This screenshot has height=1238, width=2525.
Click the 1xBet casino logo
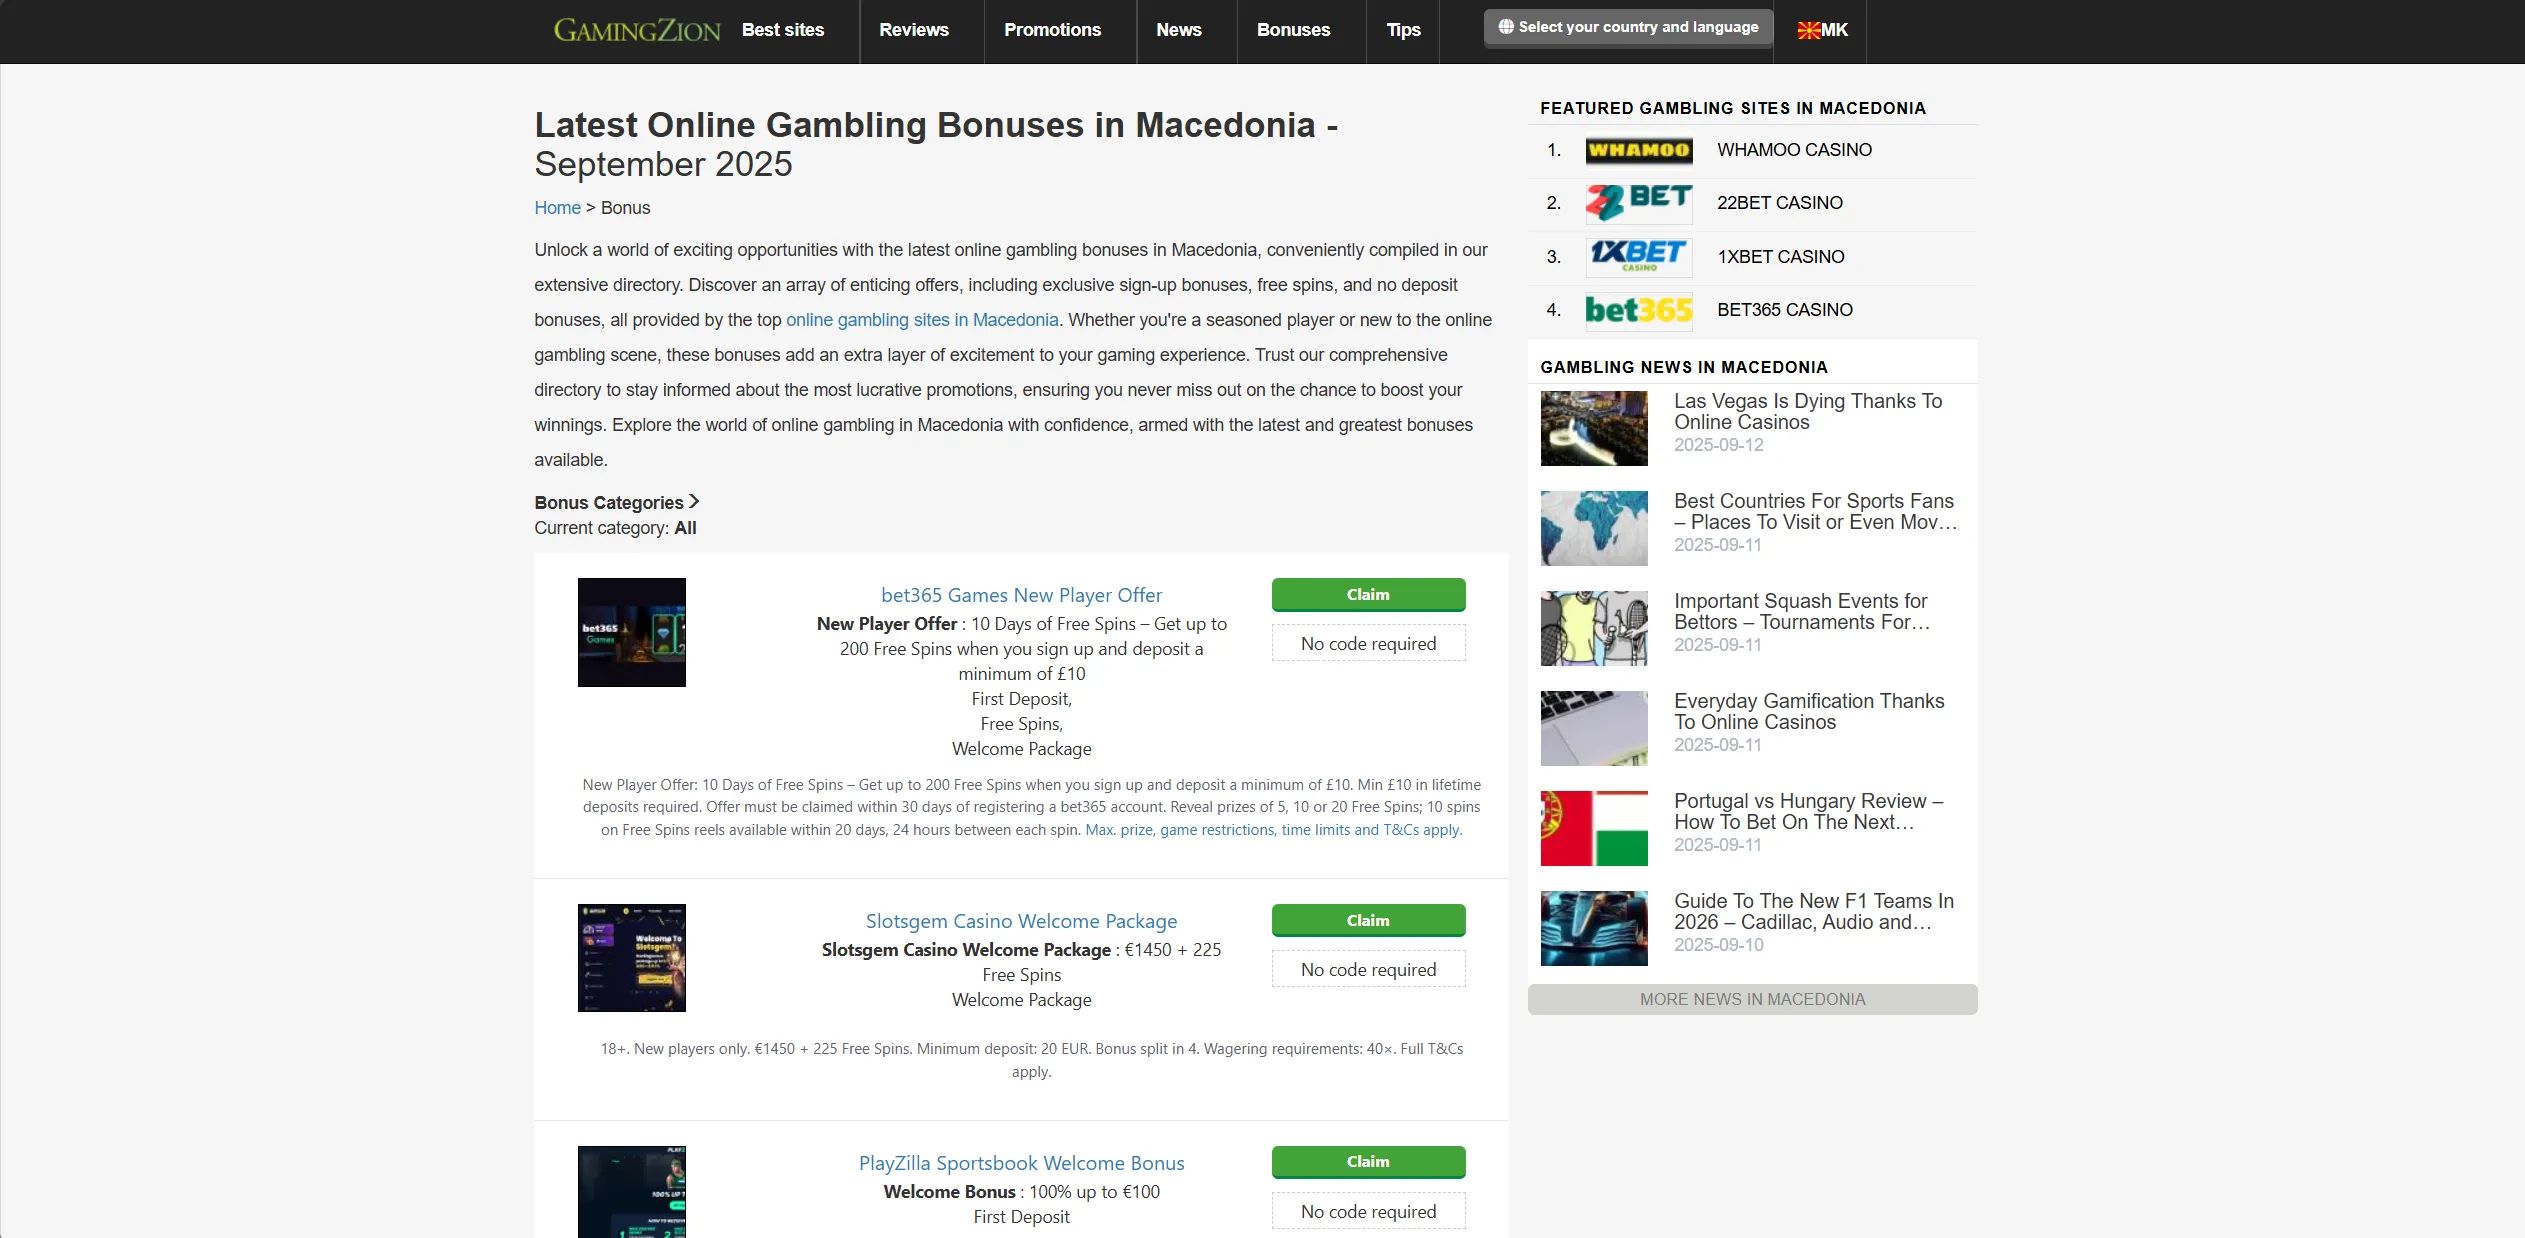coord(1639,256)
